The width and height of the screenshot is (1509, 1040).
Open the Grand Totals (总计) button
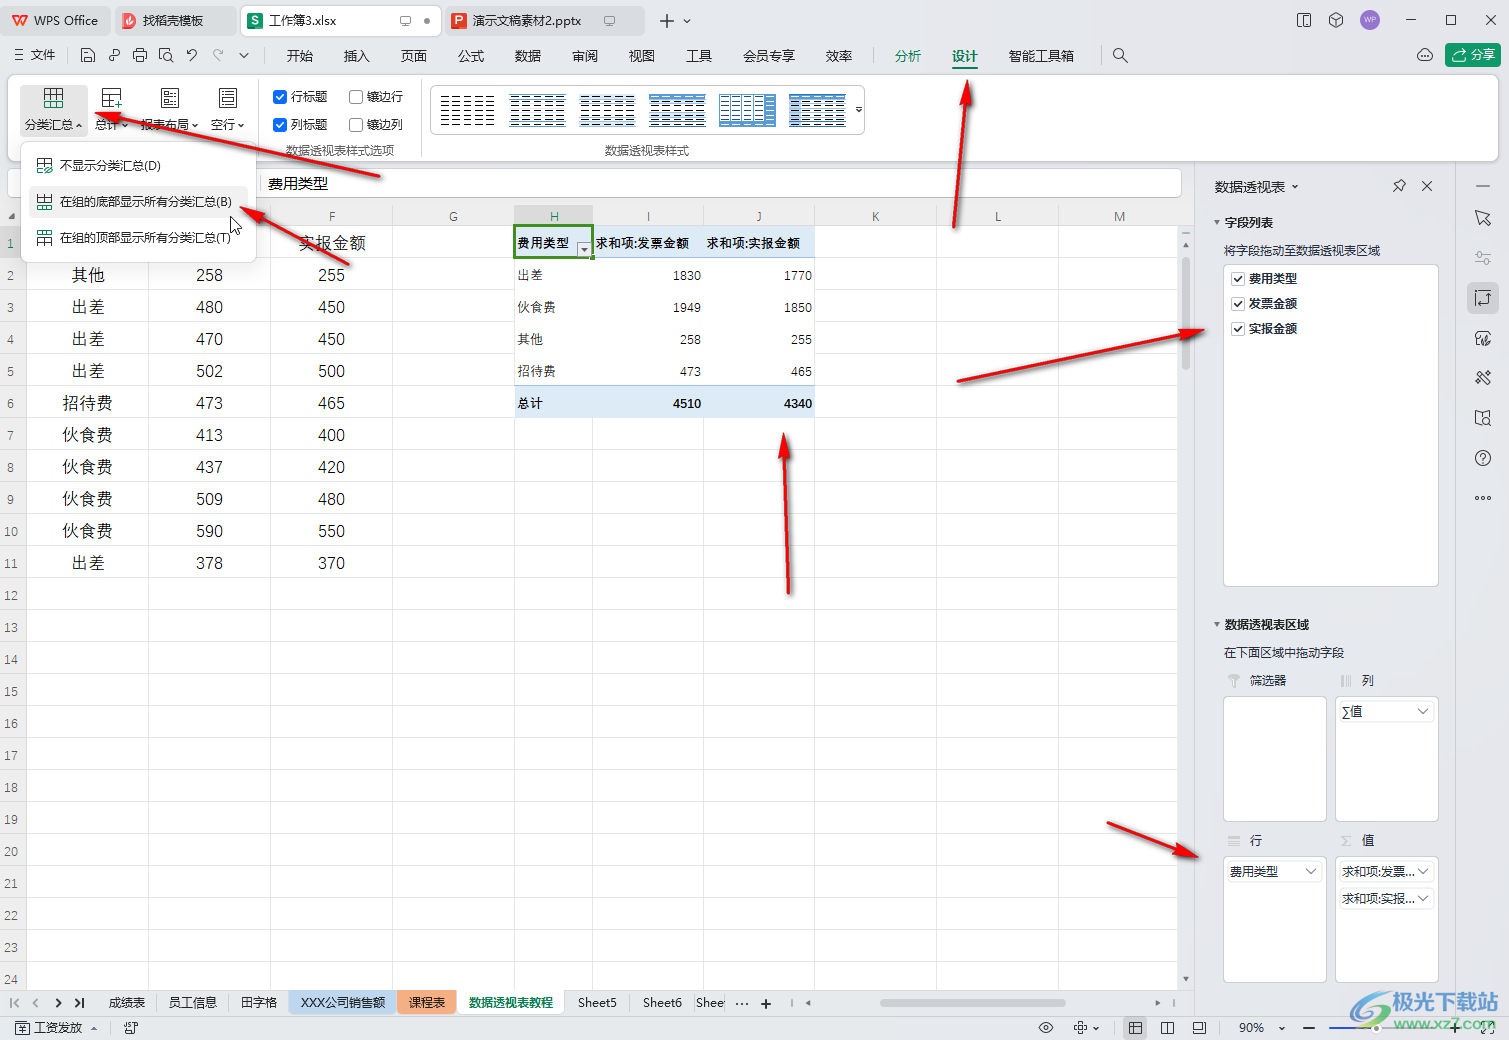click(111, 110)
